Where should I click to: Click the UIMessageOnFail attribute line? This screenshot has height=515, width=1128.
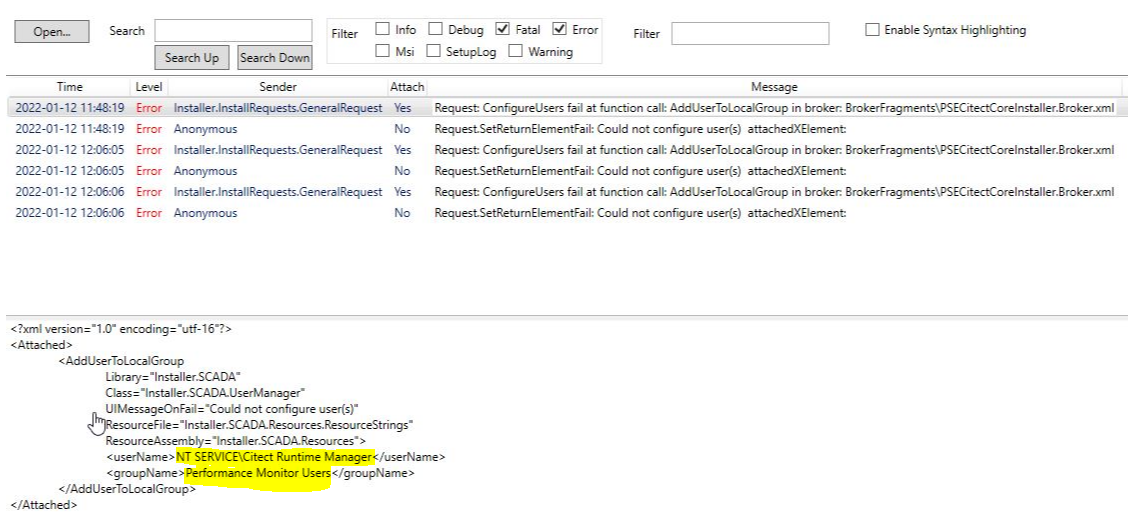(x=232, y=409)
